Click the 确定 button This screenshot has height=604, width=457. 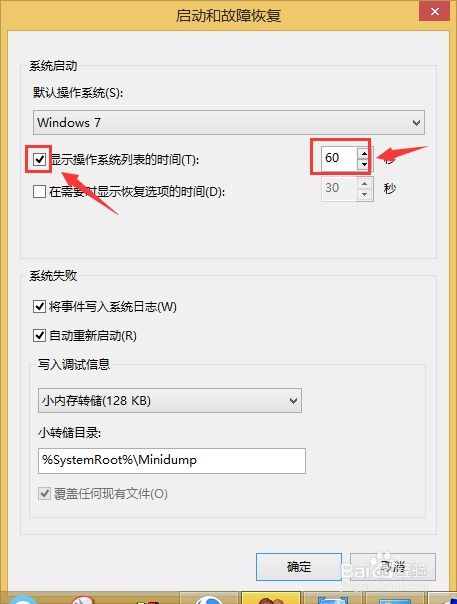(299, 567)
